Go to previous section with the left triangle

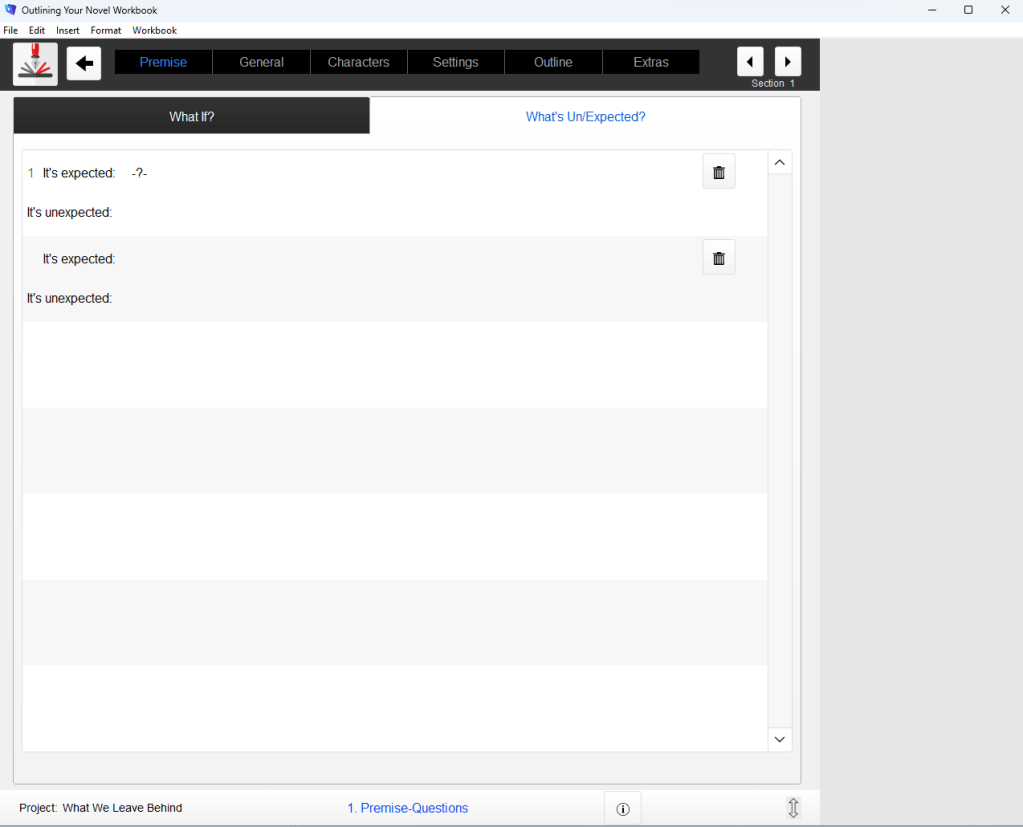750,62
